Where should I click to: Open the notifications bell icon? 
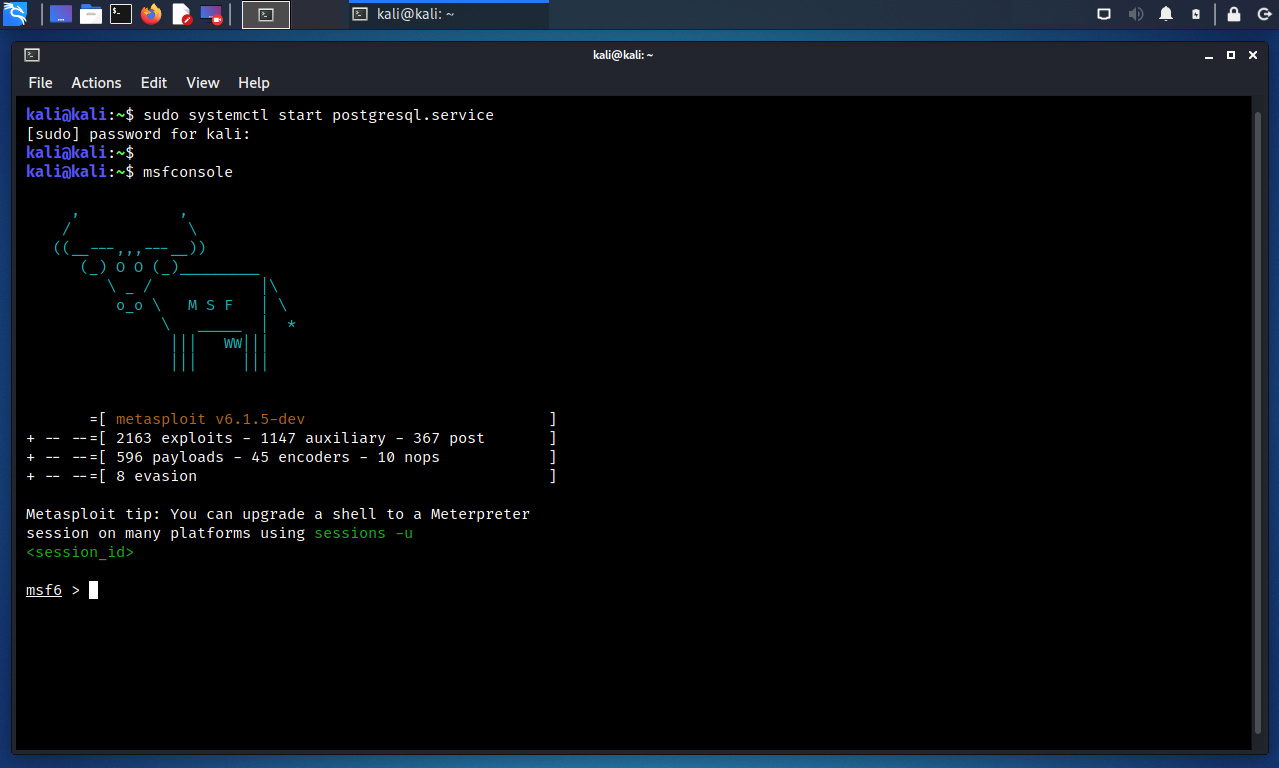pyautogui.click(x=1166, y=14)
